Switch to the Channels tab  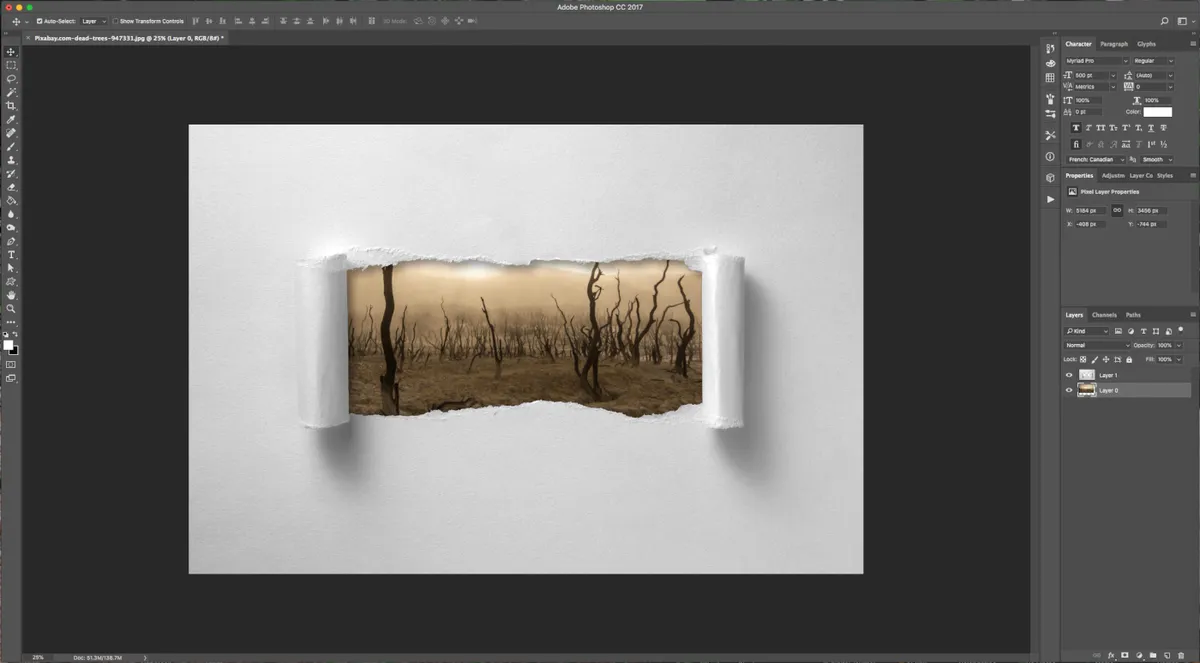click(x=1104, y=315)
